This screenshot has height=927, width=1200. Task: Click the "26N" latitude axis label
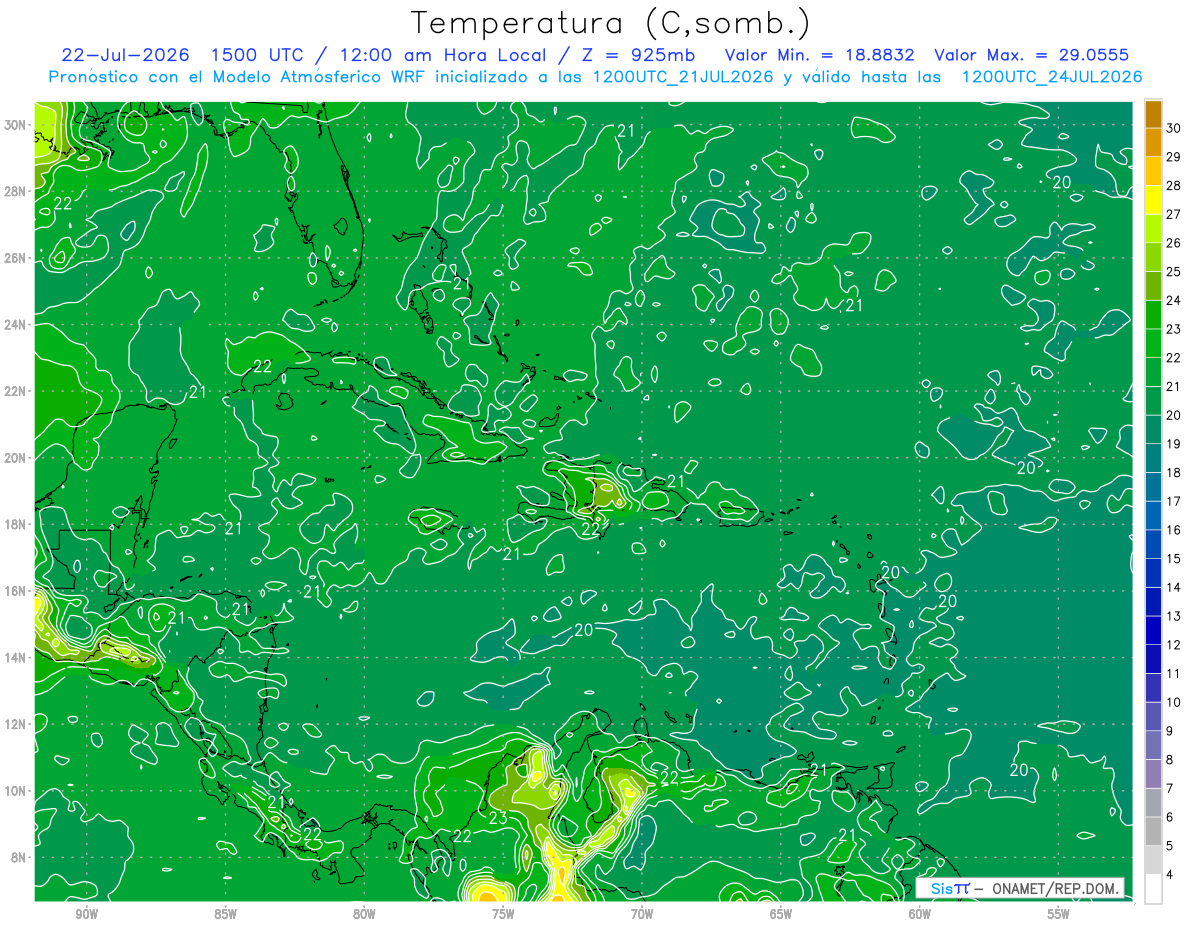pyautogui.click(x=17, y=258)
